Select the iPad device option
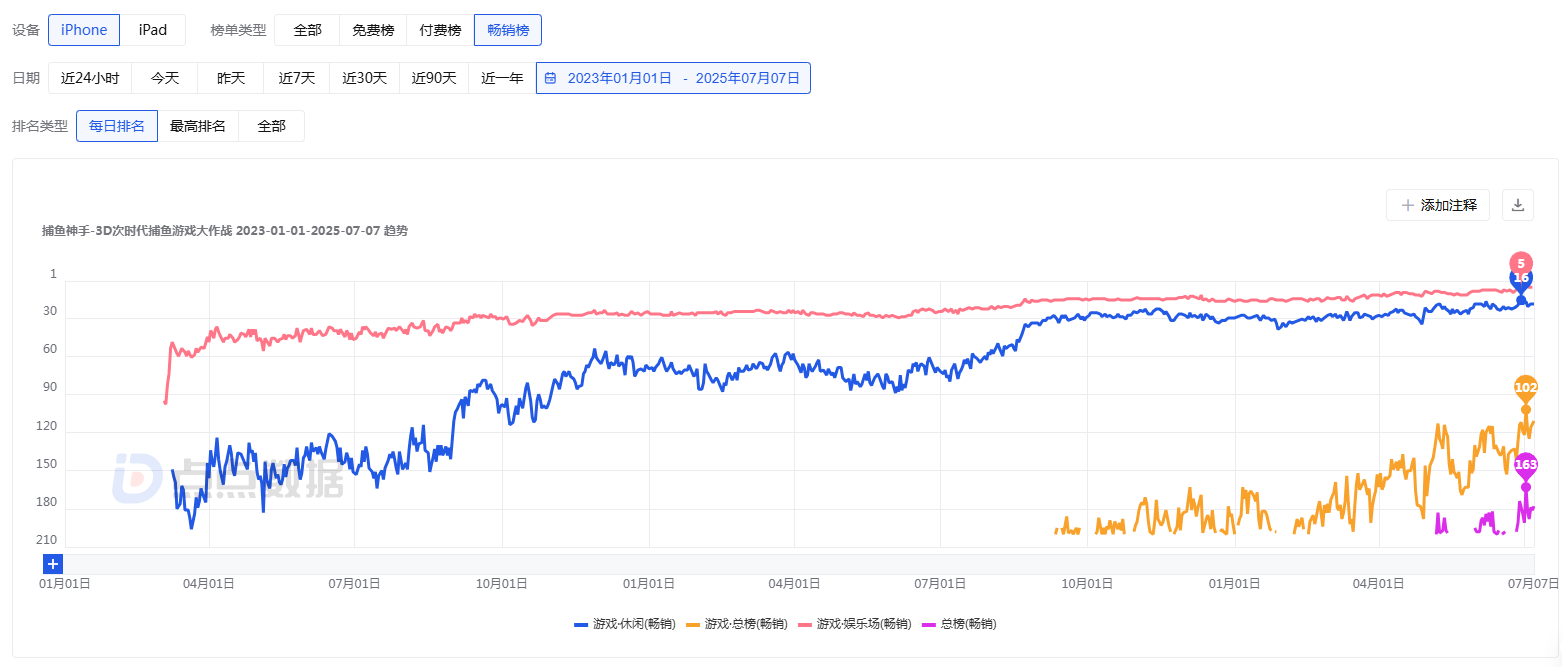This screenshot has width=1562, height=667. coord(152,30)
